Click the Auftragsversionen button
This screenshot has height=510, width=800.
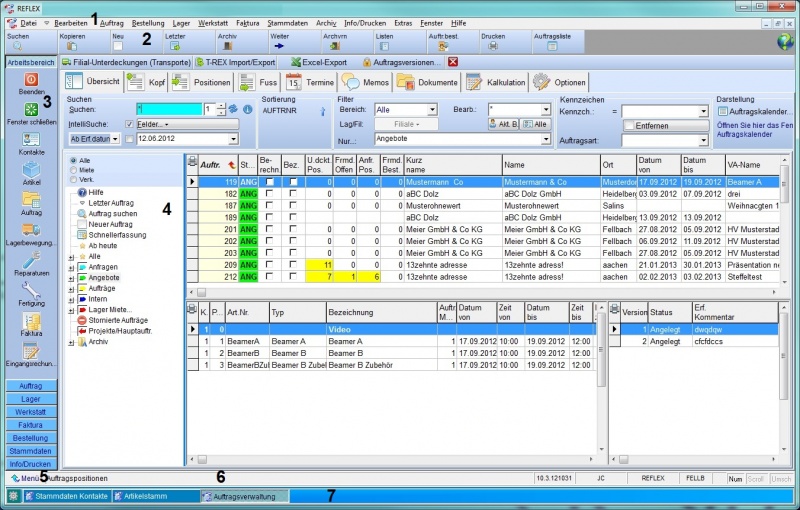tap(402, 62)
